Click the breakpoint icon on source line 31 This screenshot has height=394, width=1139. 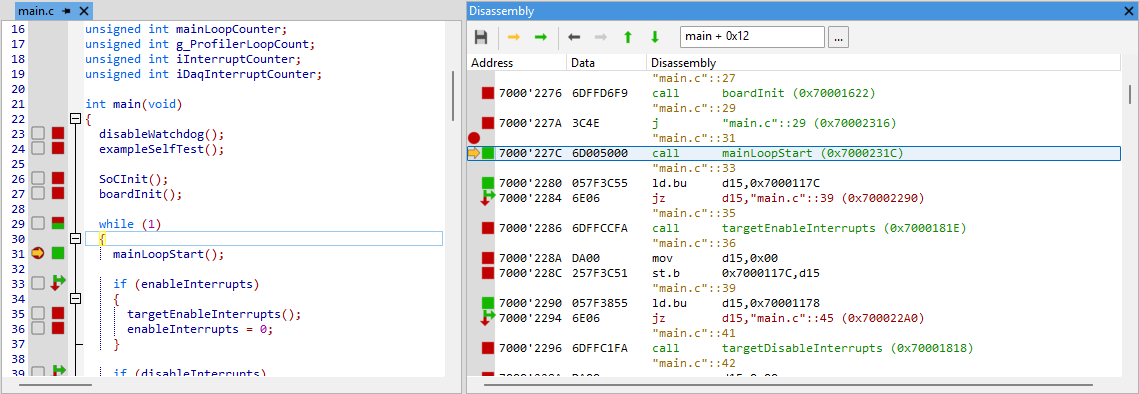[x=38, y=254]
